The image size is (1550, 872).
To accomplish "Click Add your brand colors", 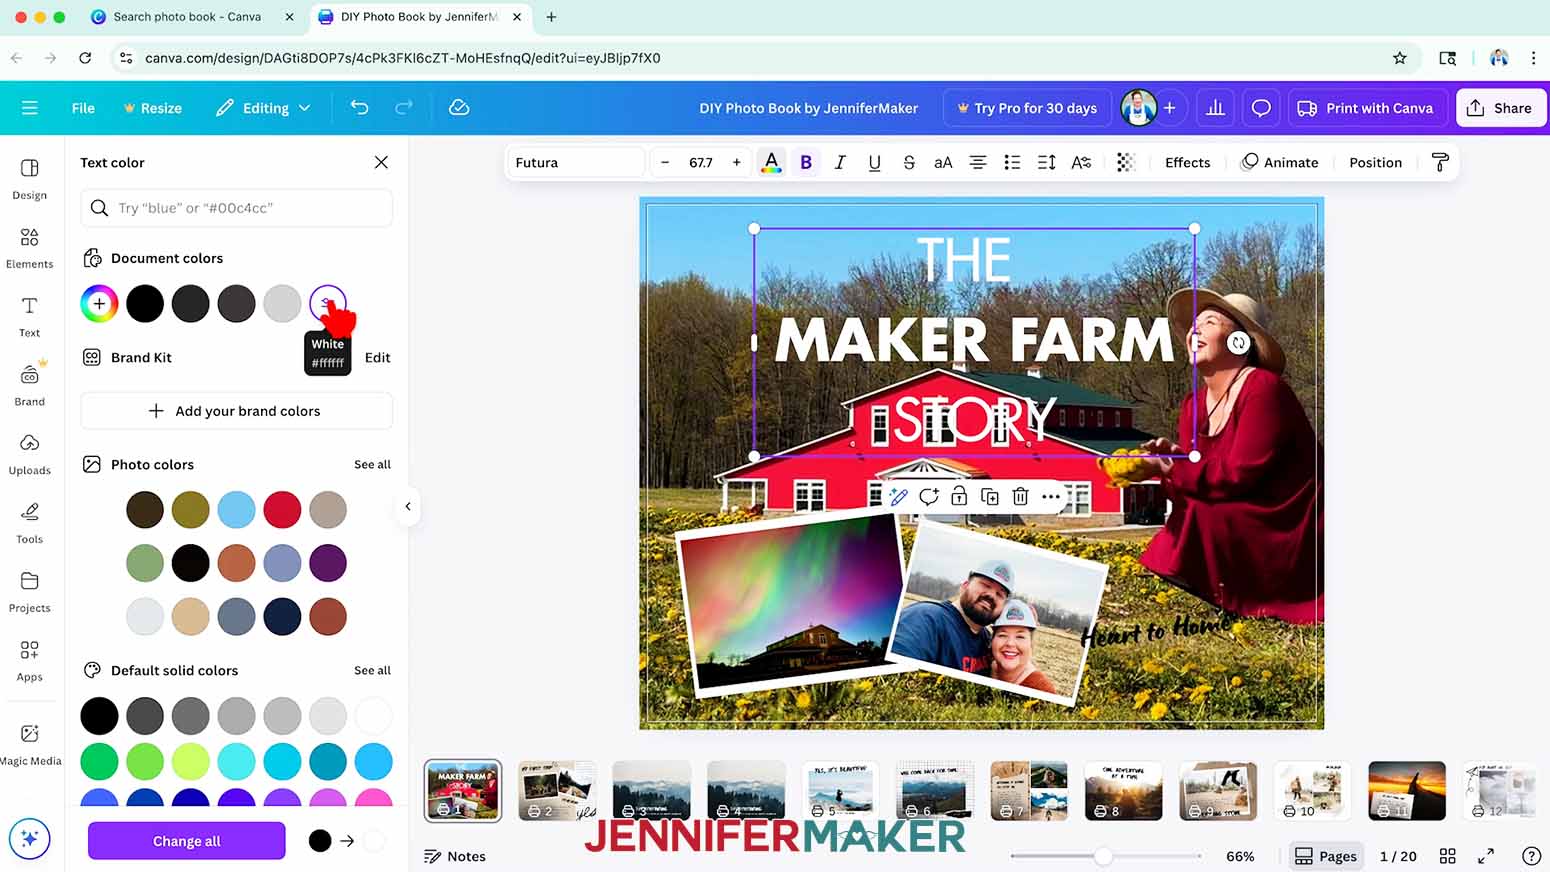I will pyautogui.click(x=236, y=411).
